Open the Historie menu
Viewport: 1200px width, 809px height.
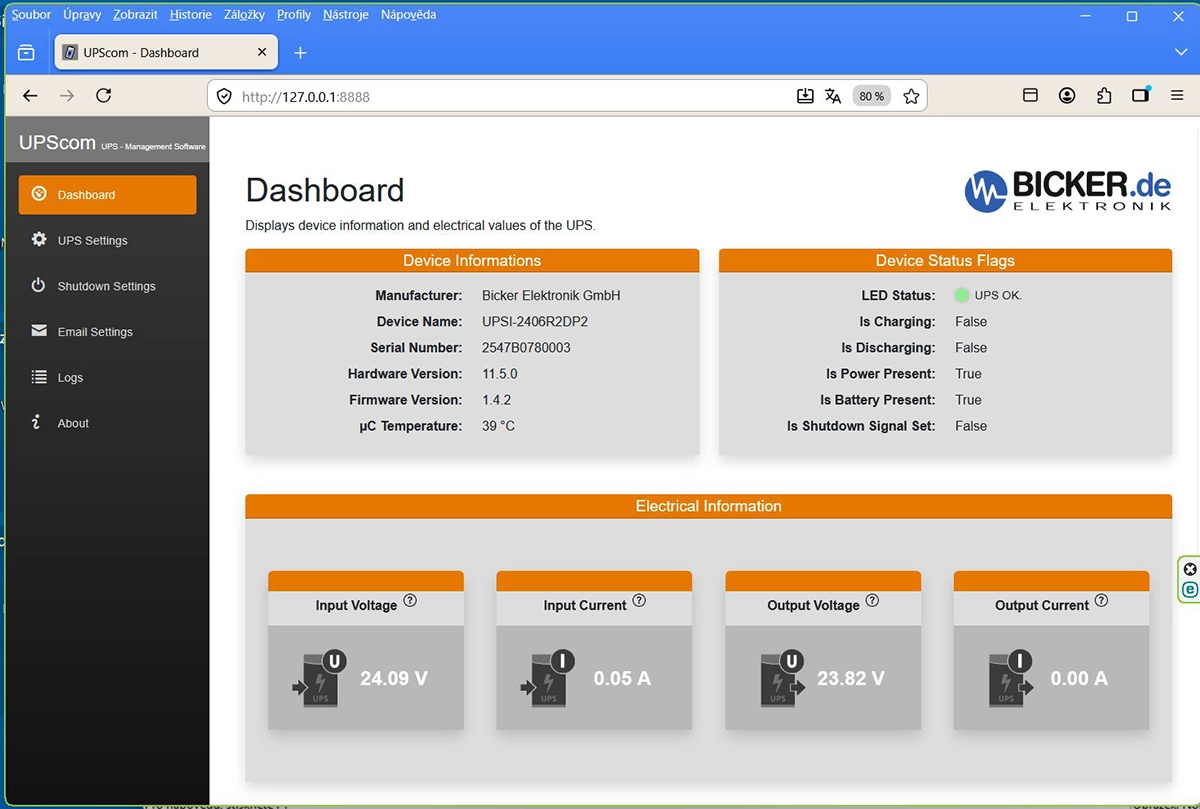191,15
